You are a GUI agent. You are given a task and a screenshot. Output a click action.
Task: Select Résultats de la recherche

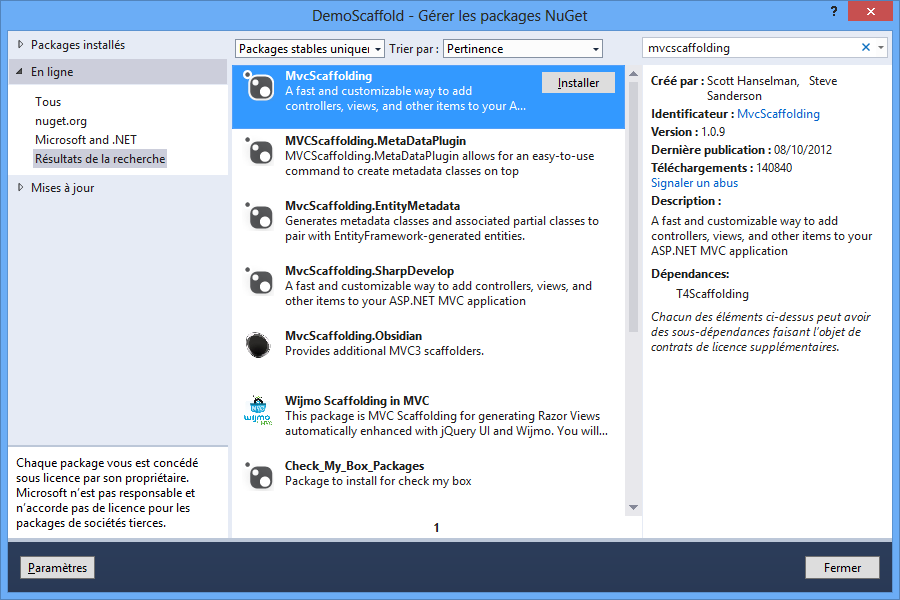click(x=100, y=158)
